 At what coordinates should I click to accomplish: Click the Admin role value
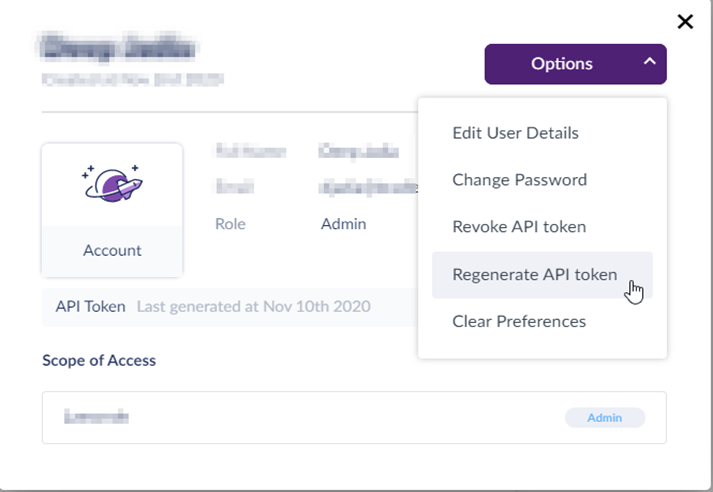[343, 224]
